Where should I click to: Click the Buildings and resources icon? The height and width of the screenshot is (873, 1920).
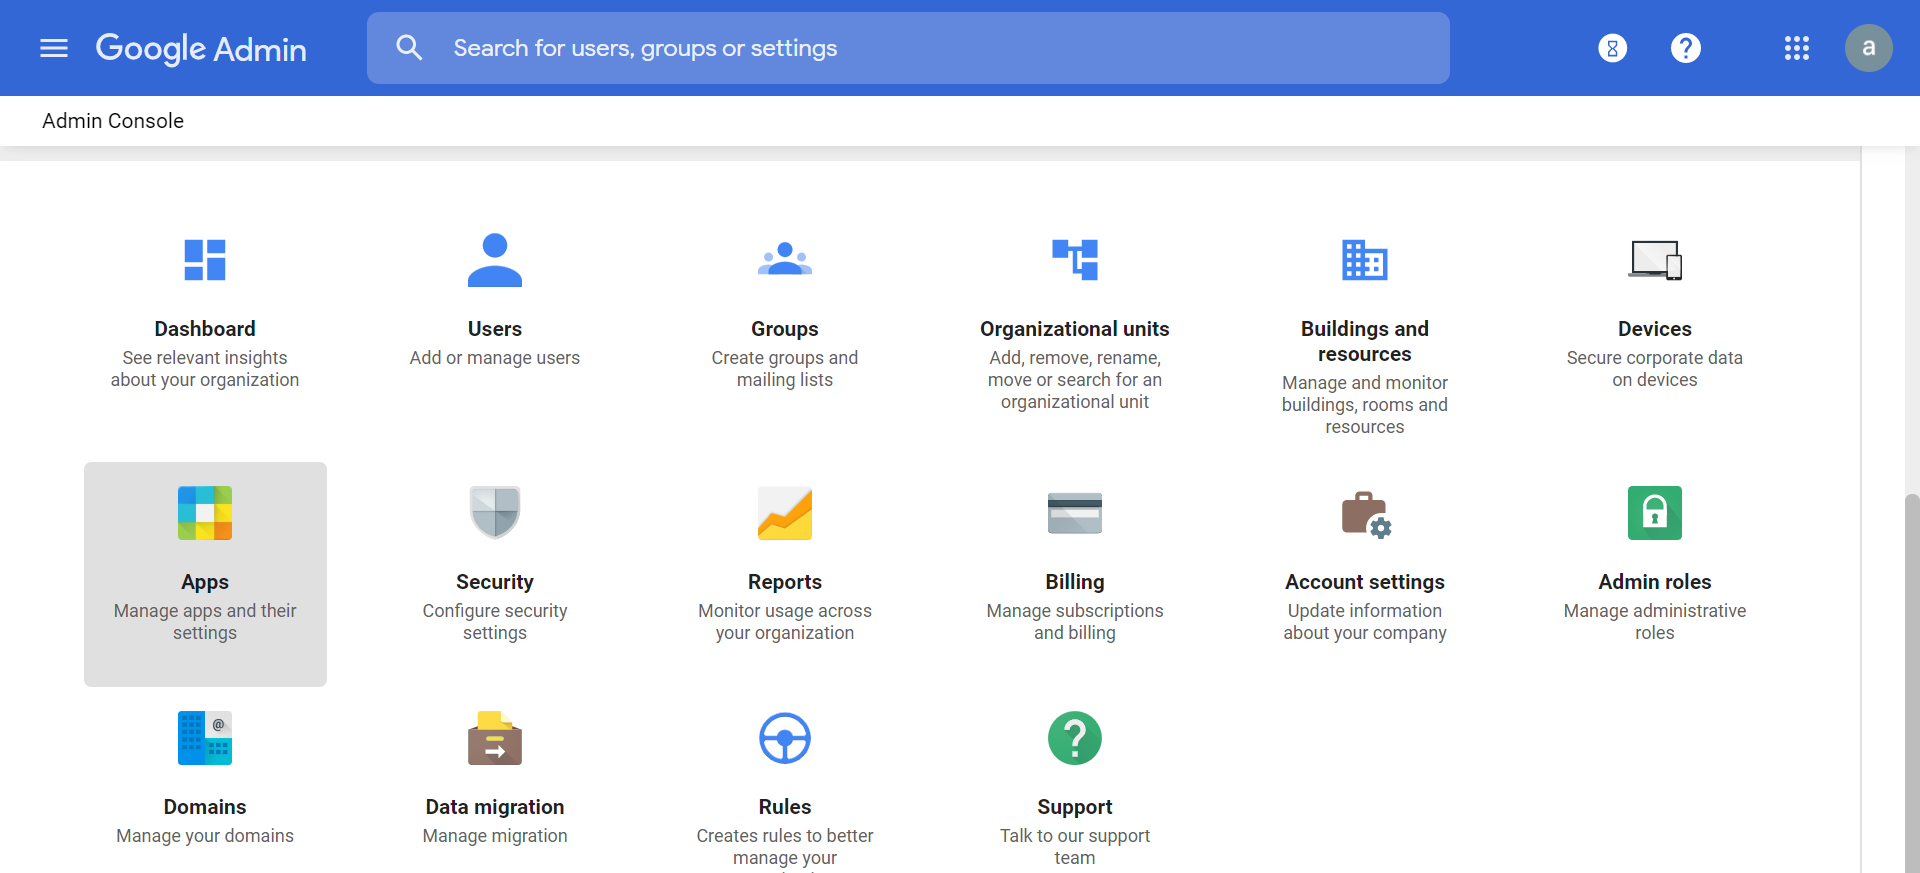tap(1364, 260)
